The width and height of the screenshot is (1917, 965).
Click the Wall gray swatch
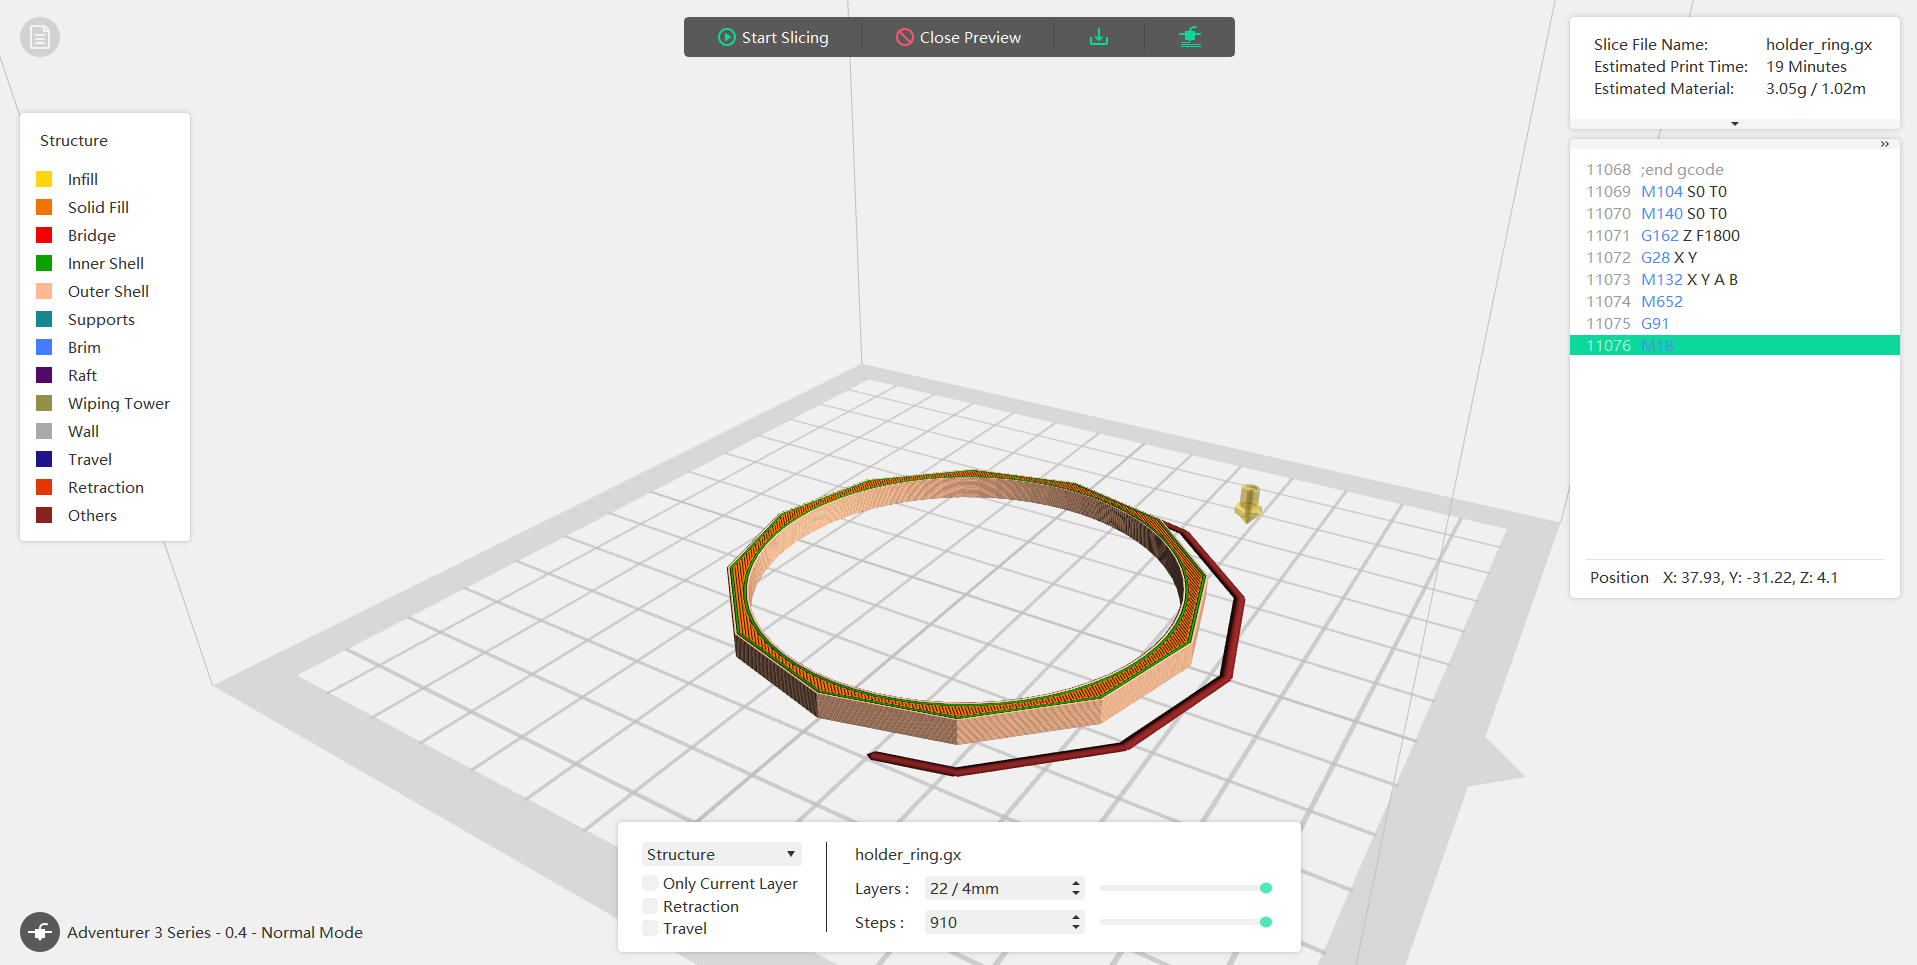point(44,431)
